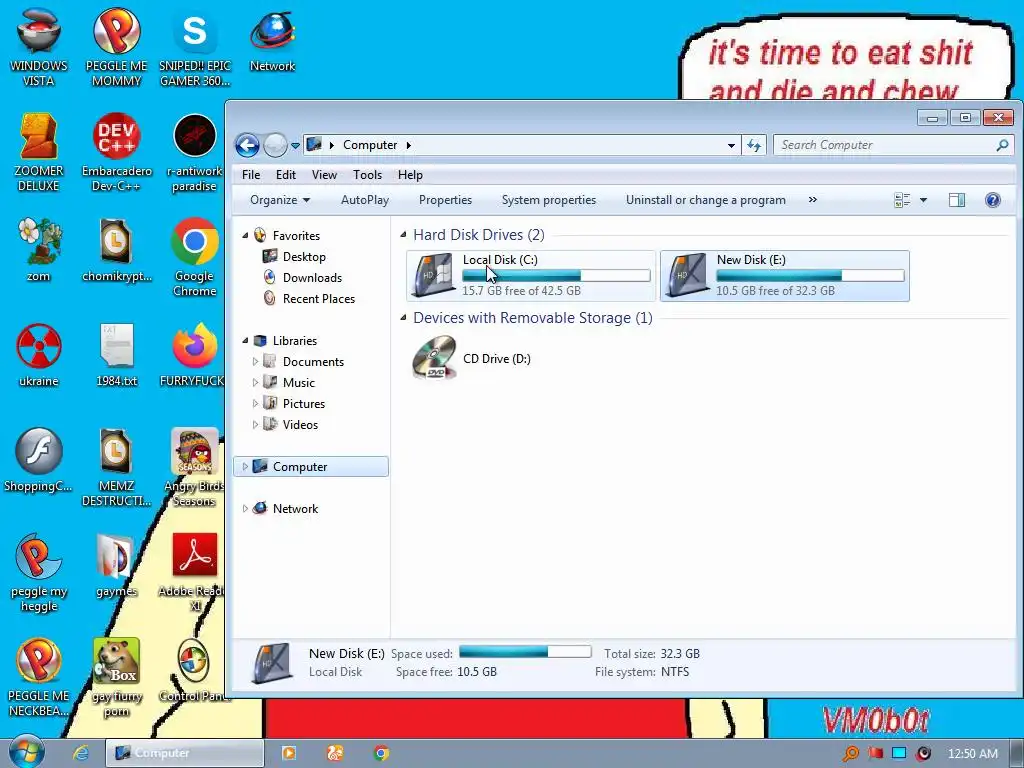Open the Tools menu

367,174
